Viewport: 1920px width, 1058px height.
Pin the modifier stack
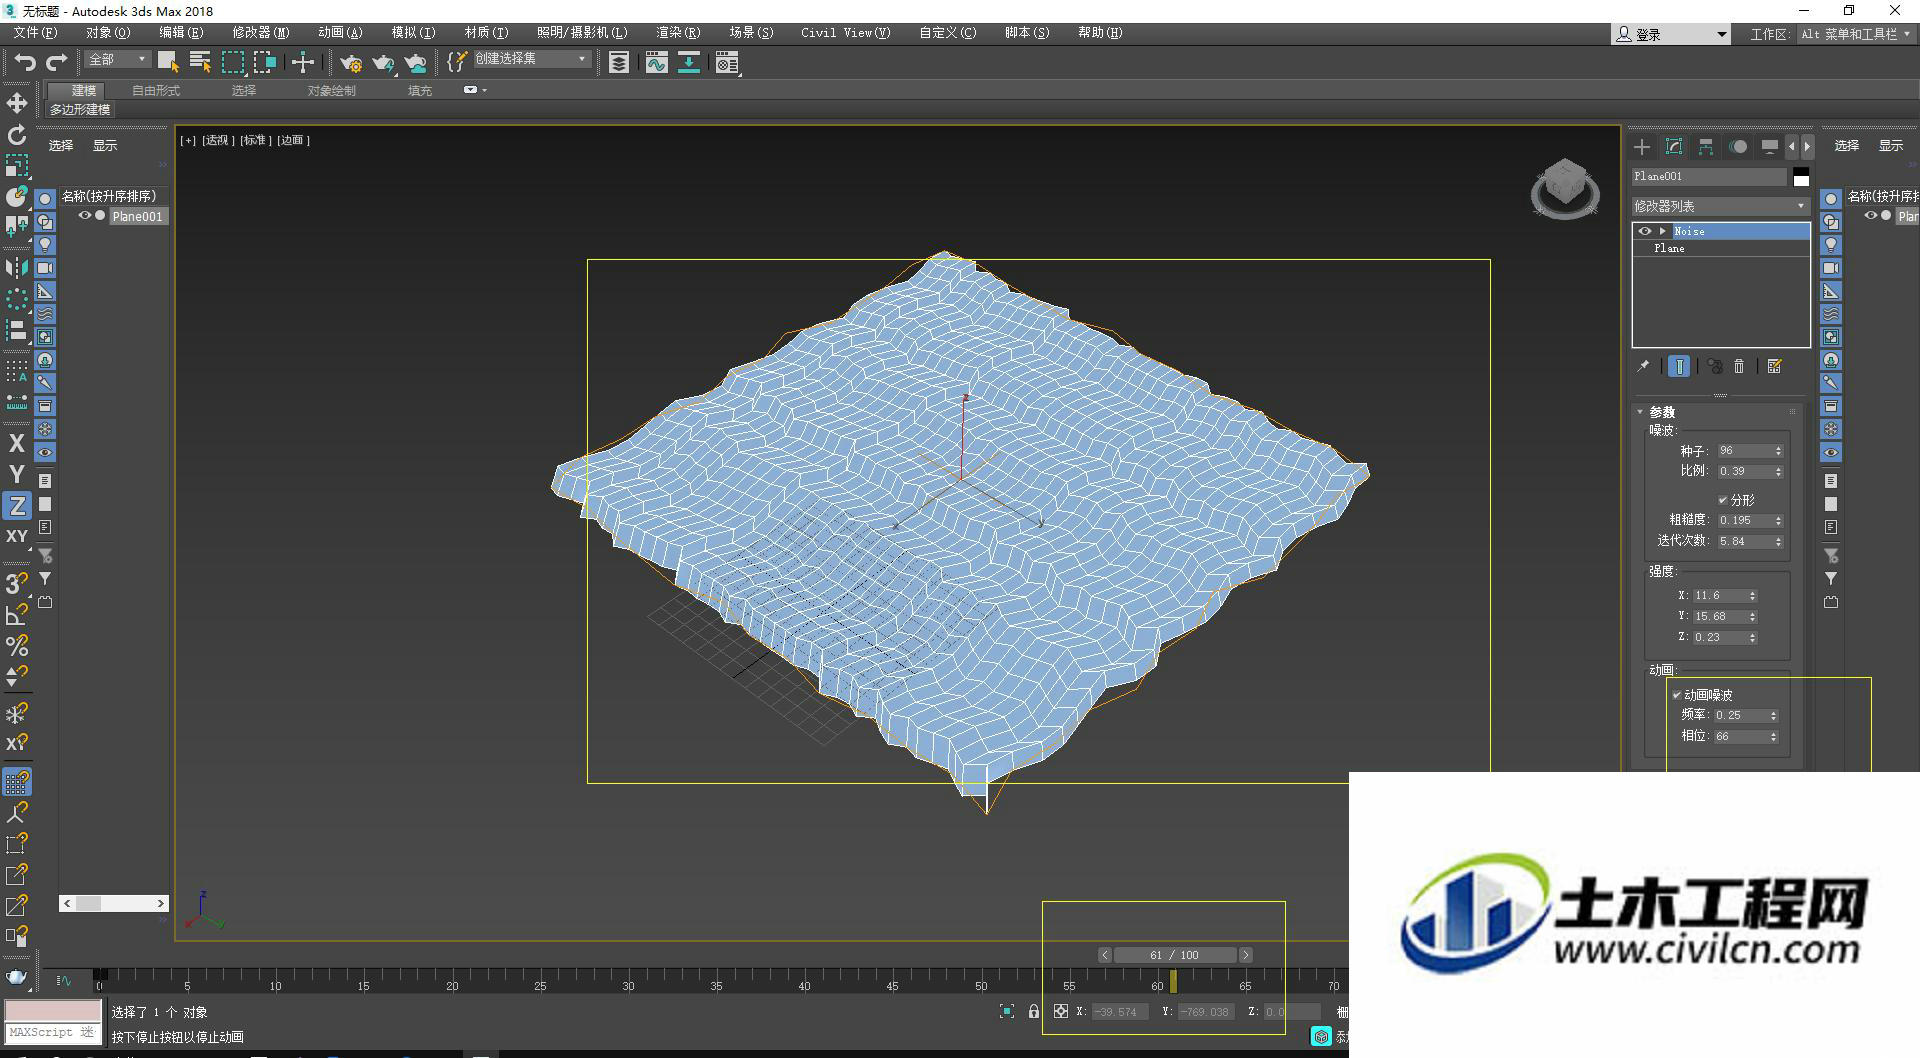pos(1643,367)
